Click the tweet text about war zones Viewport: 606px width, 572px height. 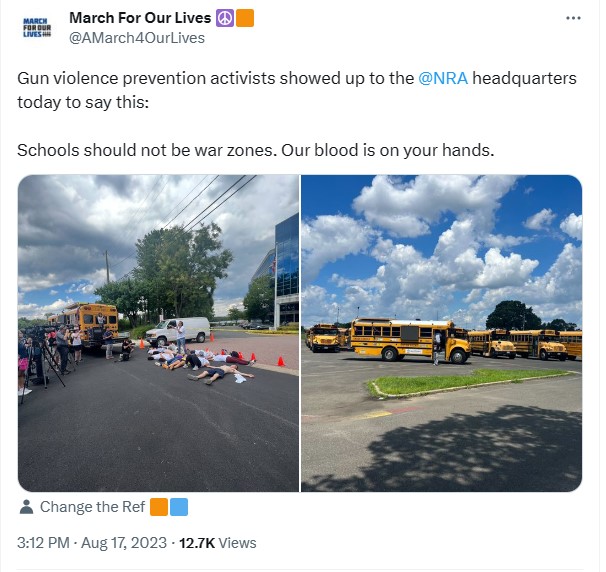tap(255, 150)
